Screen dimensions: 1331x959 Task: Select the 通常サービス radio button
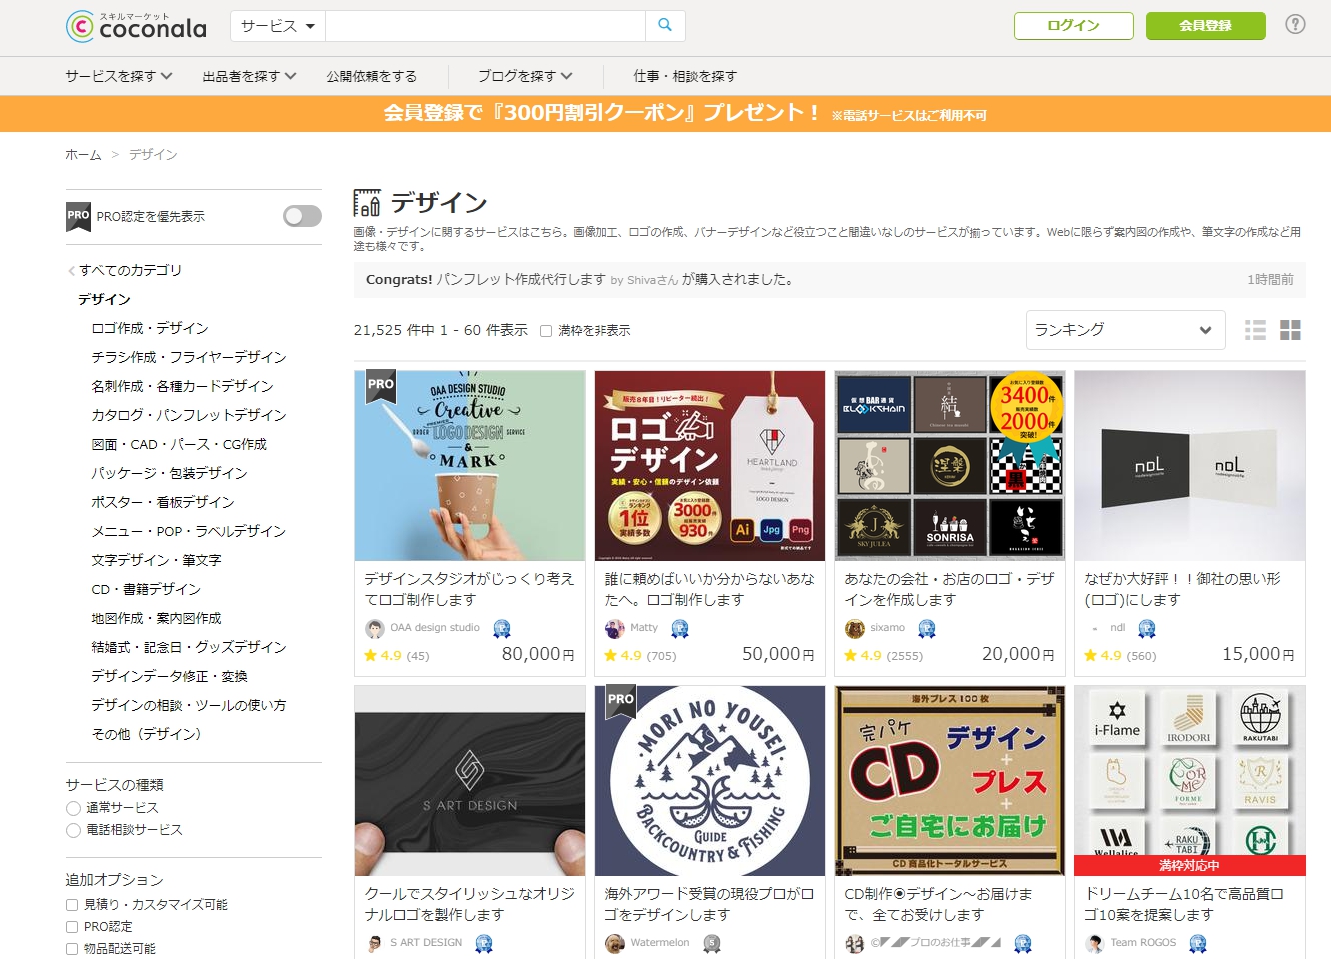(x=73, y=808)
